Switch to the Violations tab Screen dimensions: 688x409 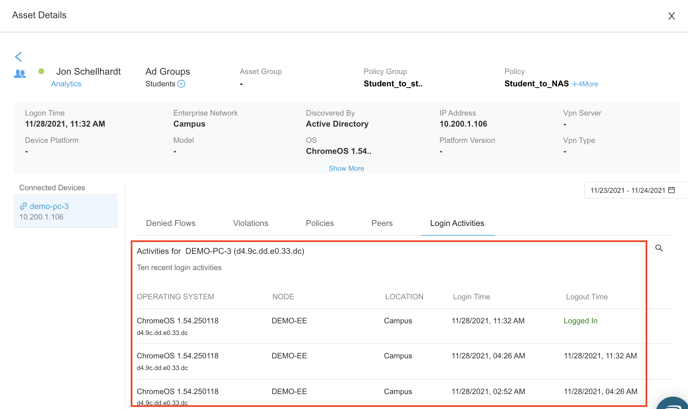(x=251, y=223)
